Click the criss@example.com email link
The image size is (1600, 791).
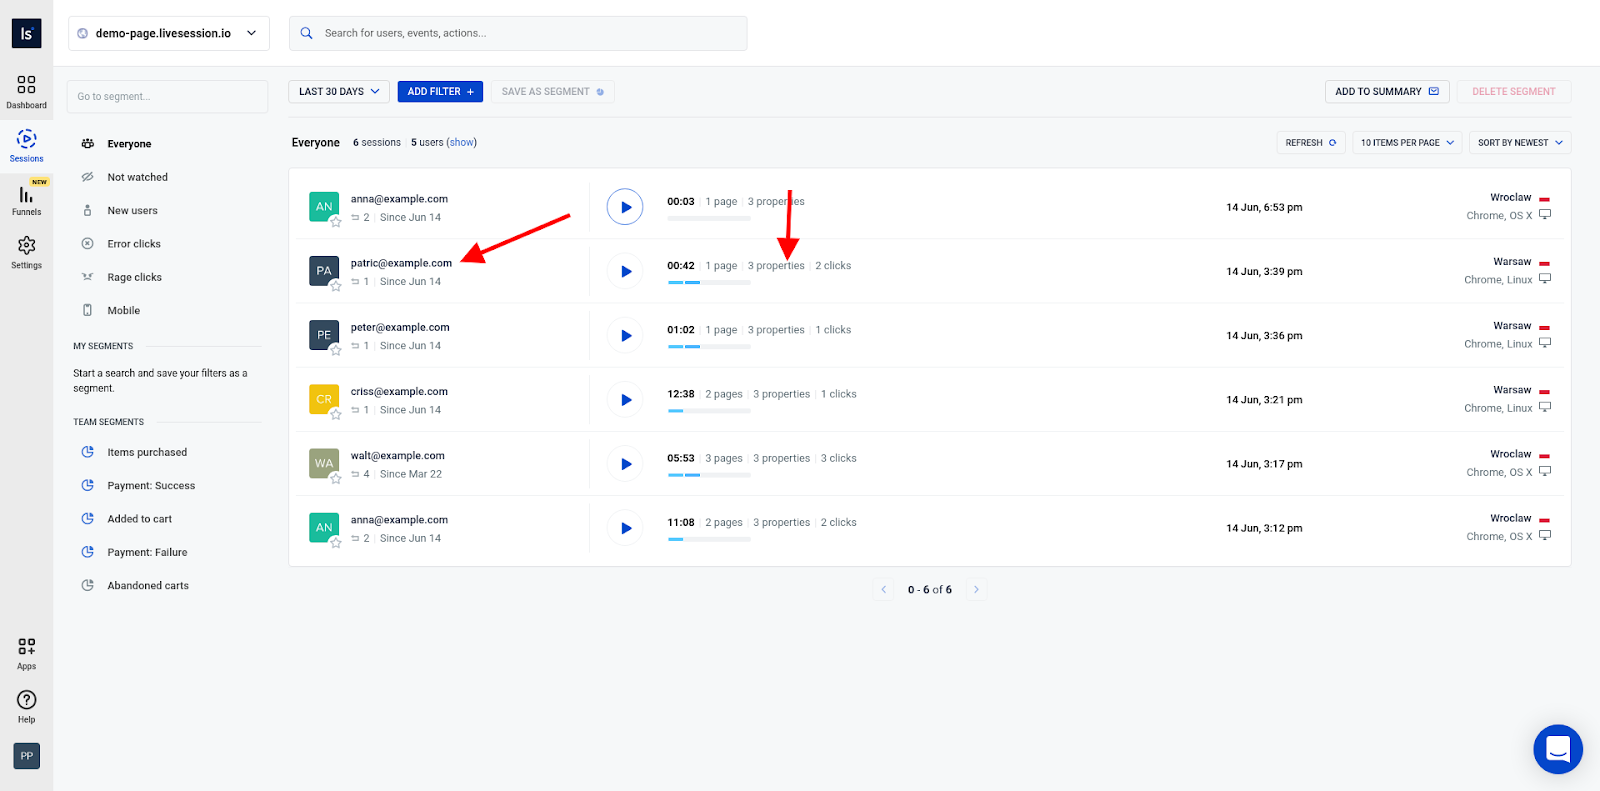click(399, 392)
